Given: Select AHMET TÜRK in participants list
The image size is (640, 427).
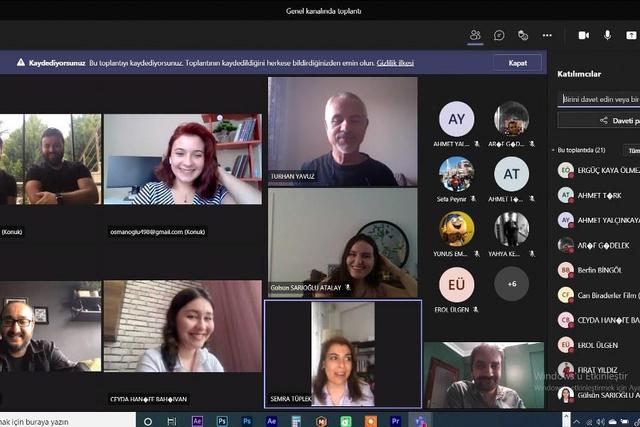Looking at the screenshot, I should (599, 195).
